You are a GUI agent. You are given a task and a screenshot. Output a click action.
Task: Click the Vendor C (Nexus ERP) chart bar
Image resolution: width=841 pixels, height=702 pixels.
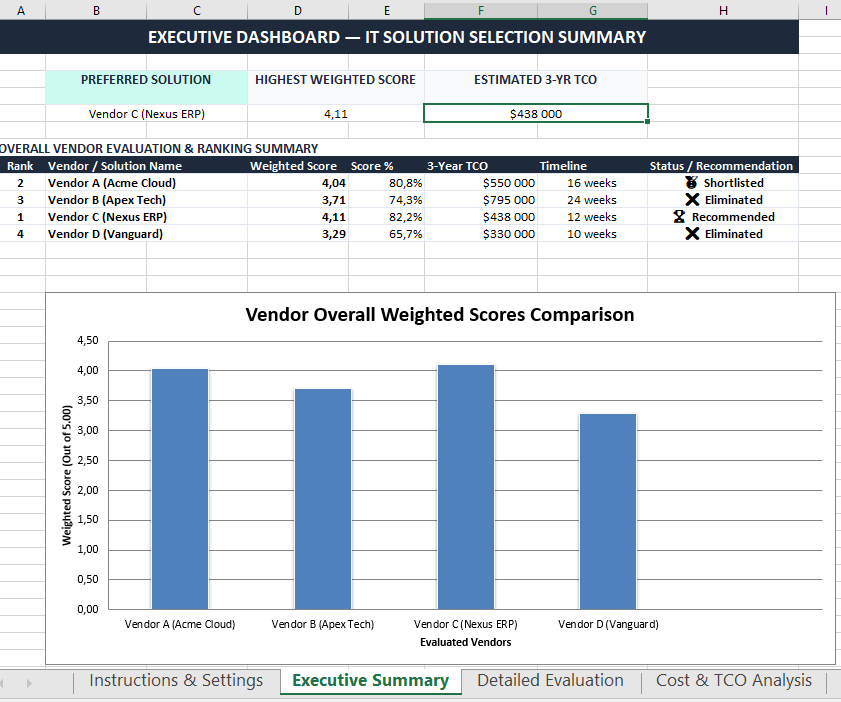pos(466,487)
